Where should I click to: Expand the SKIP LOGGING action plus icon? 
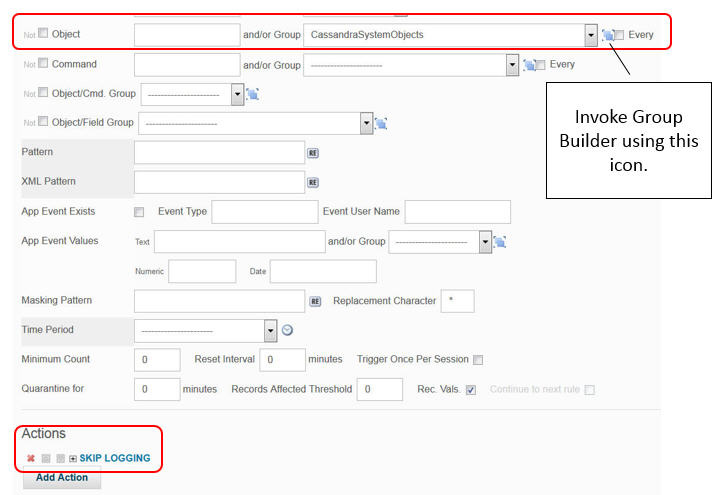pyautogui.click(x=73, y=458)
